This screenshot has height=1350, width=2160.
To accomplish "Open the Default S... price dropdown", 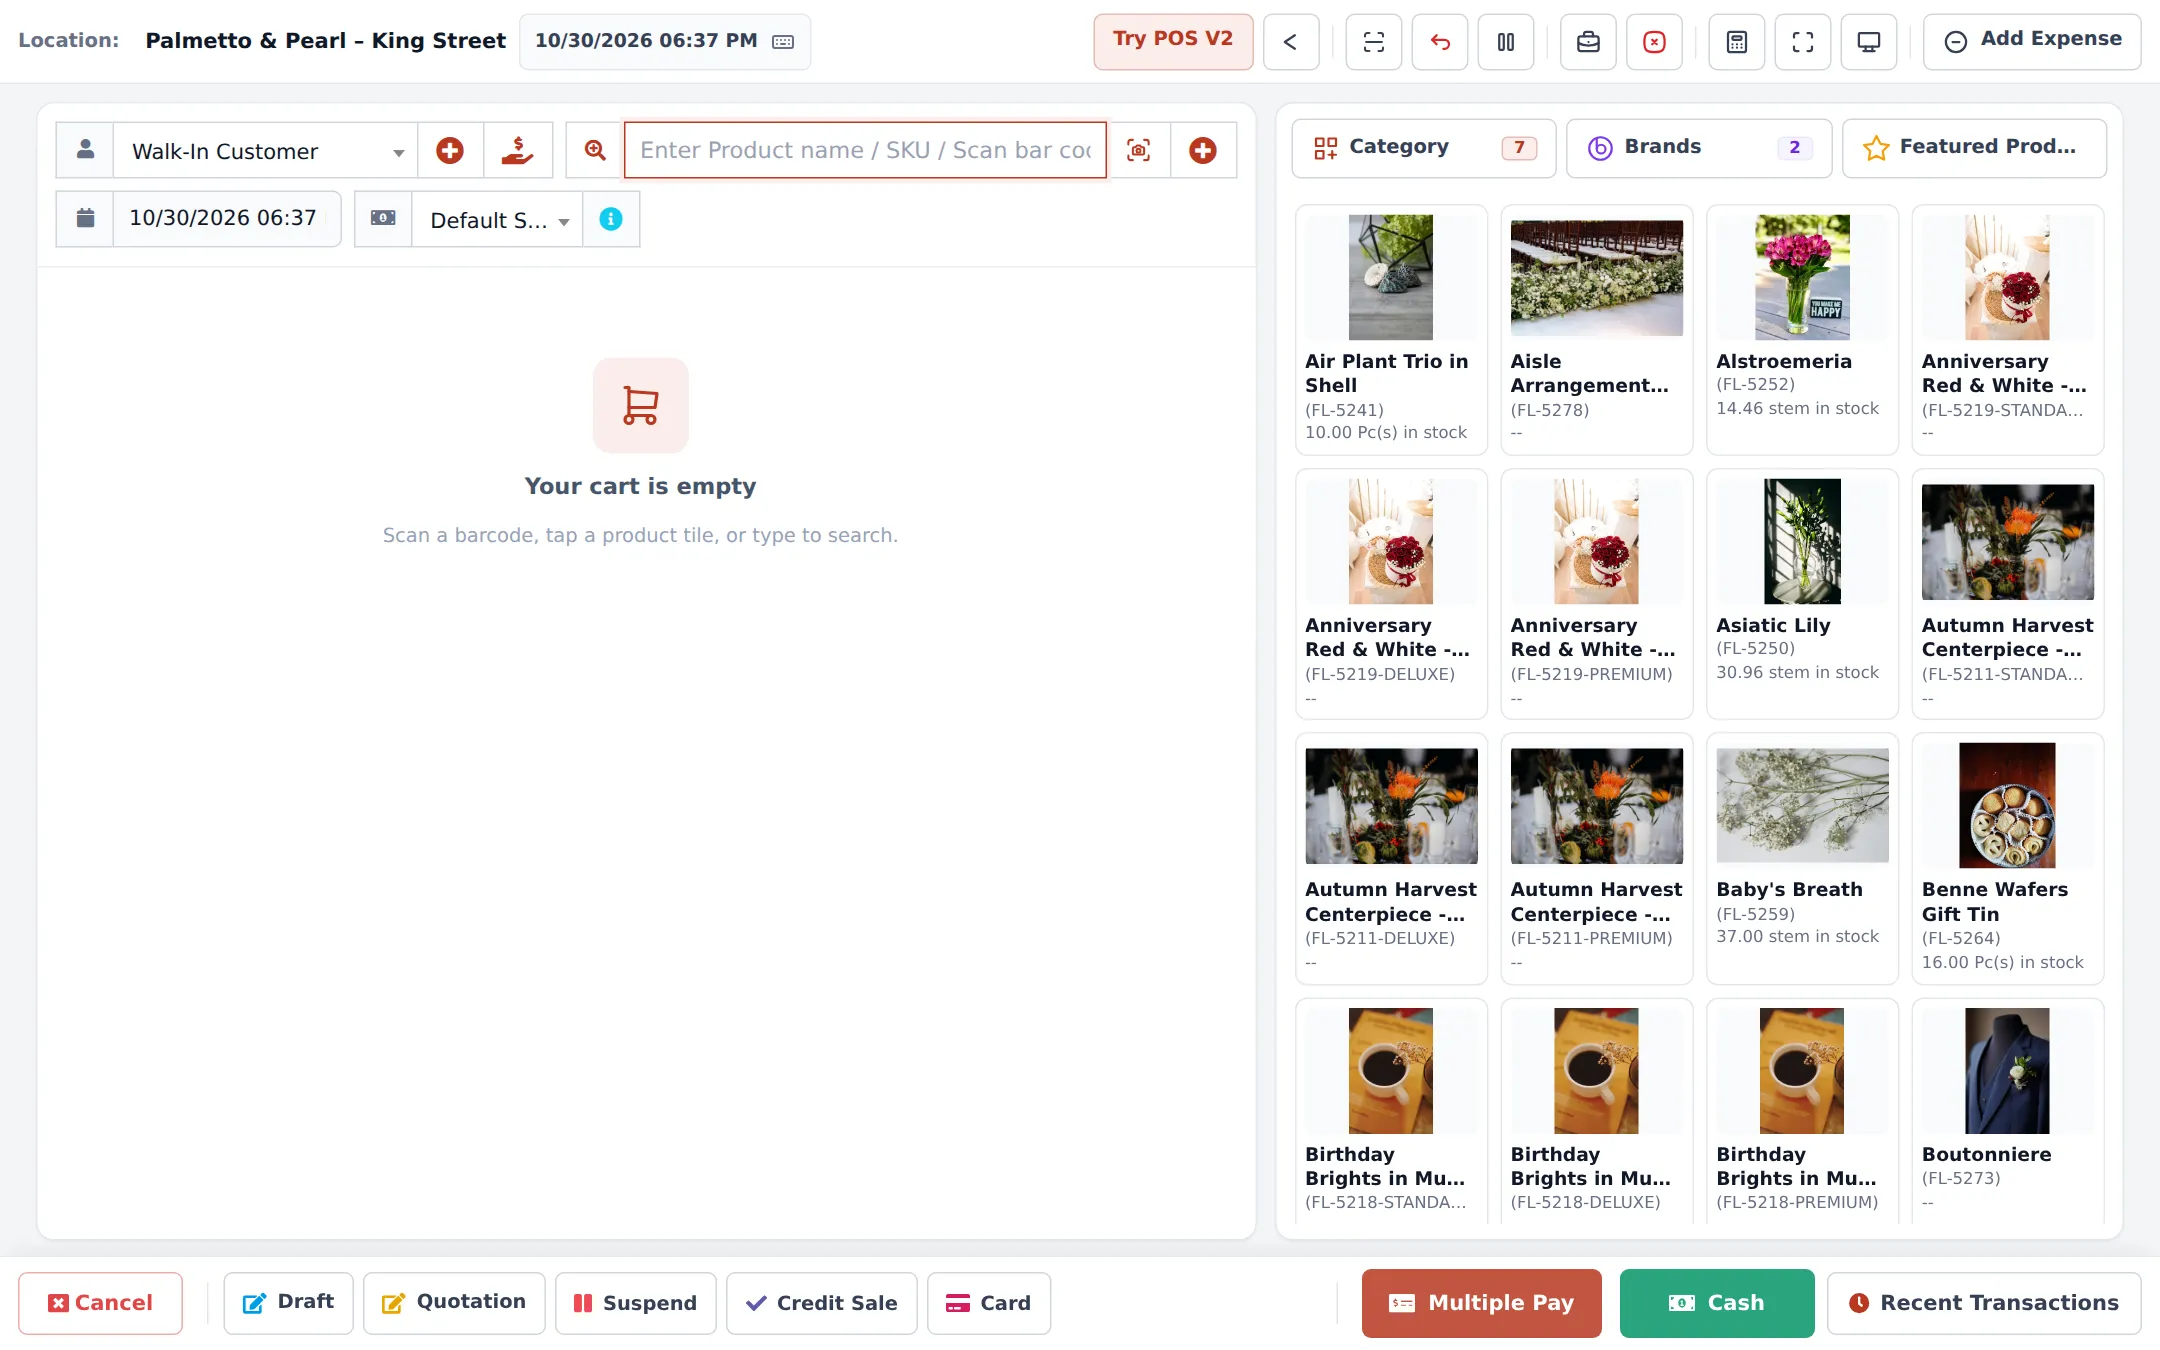I will [497, 219].
